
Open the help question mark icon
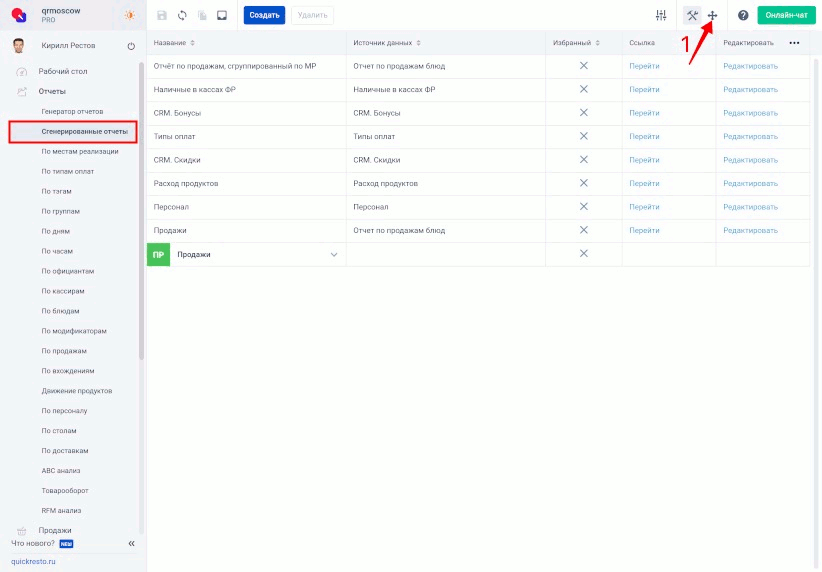(x=743, y=15)
